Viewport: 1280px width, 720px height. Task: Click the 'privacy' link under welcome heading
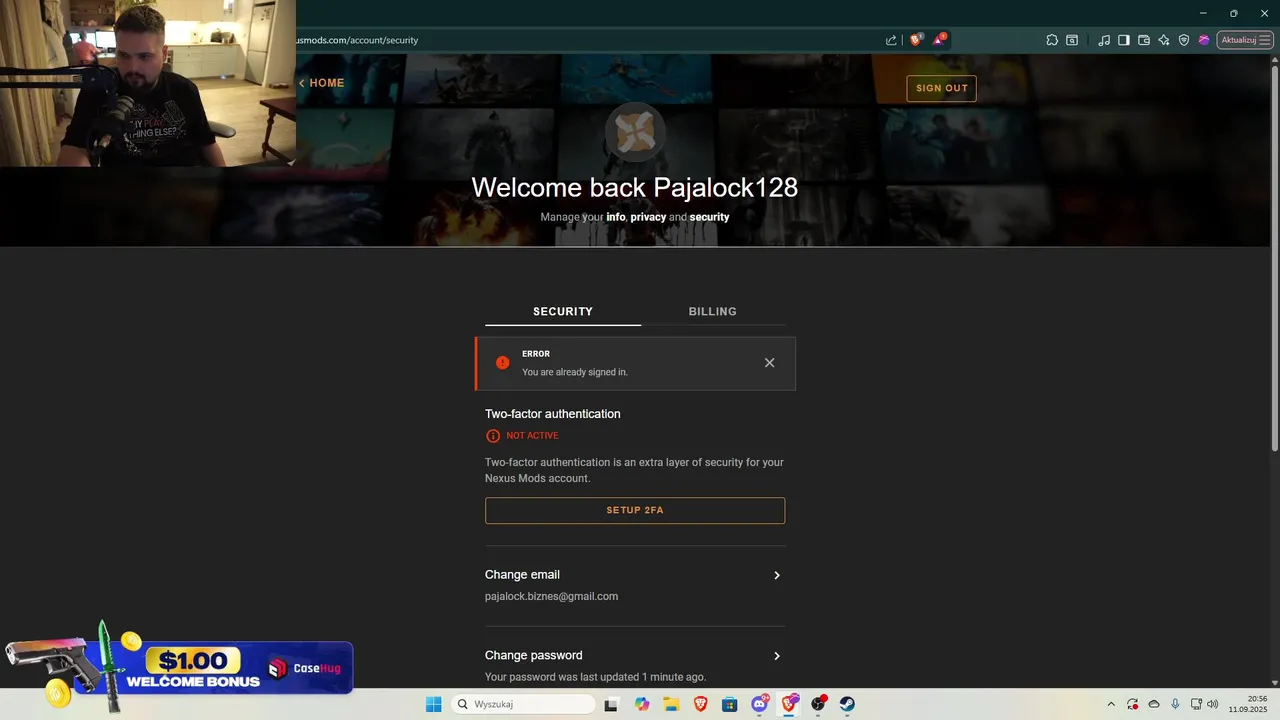tap(648, 217)
